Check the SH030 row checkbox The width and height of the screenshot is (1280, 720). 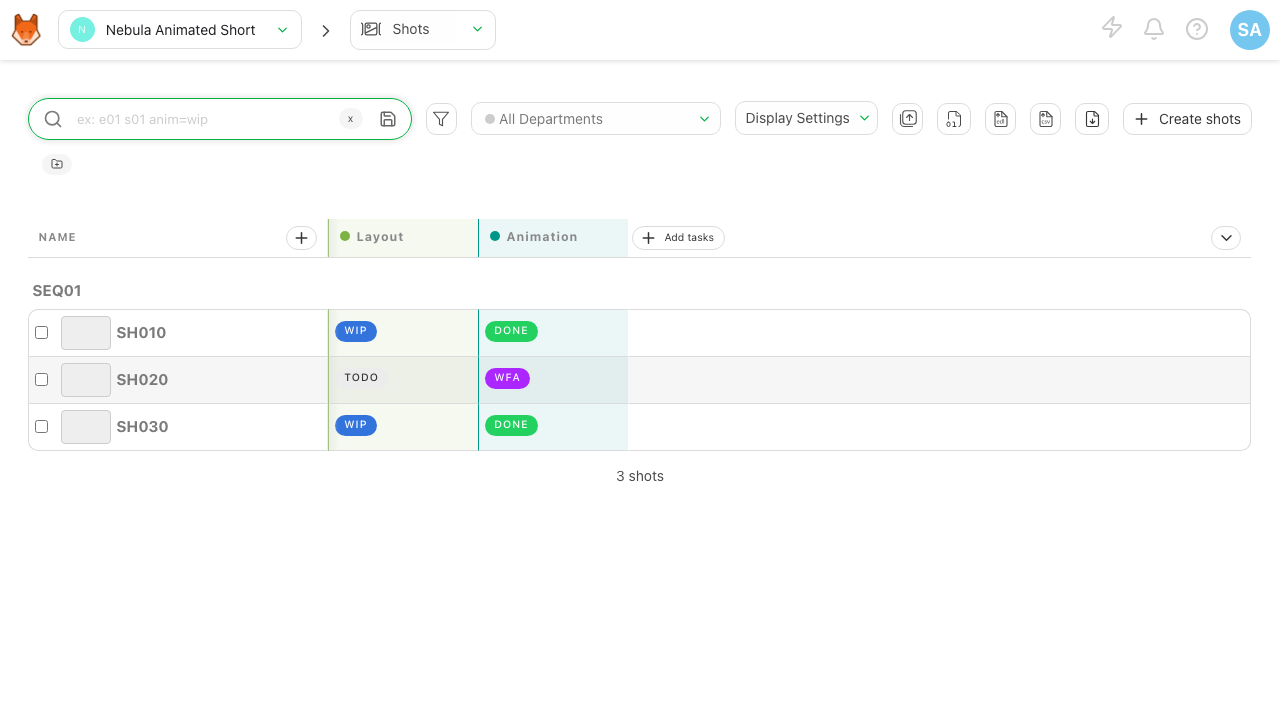tap(42, 426)
